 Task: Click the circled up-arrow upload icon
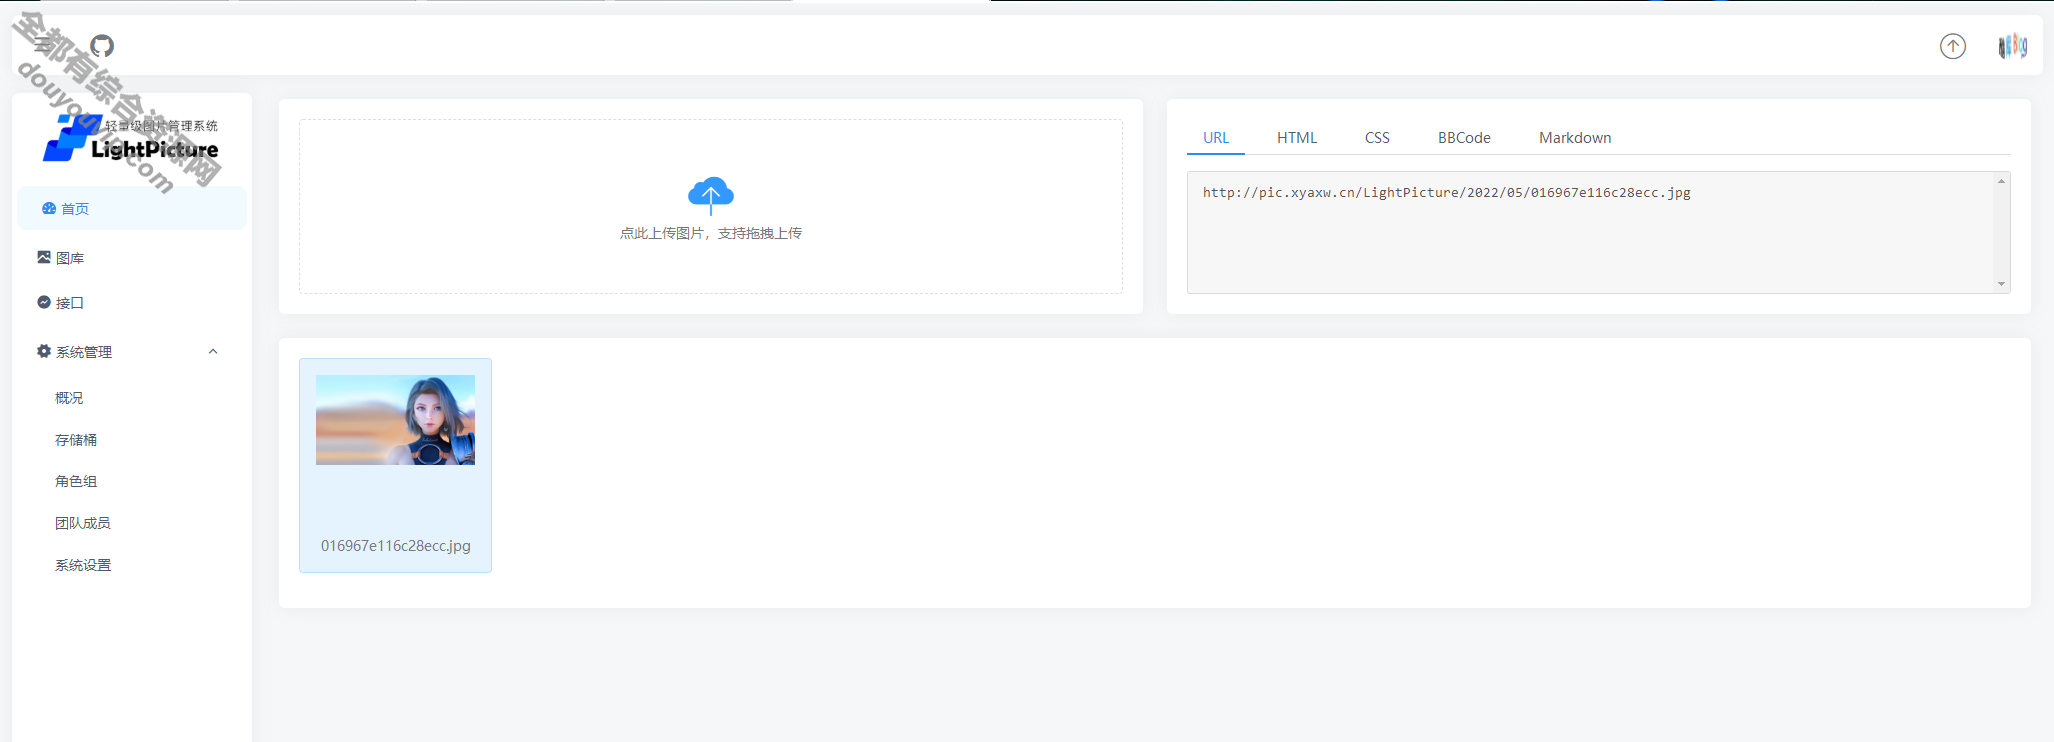[1952, 46]
